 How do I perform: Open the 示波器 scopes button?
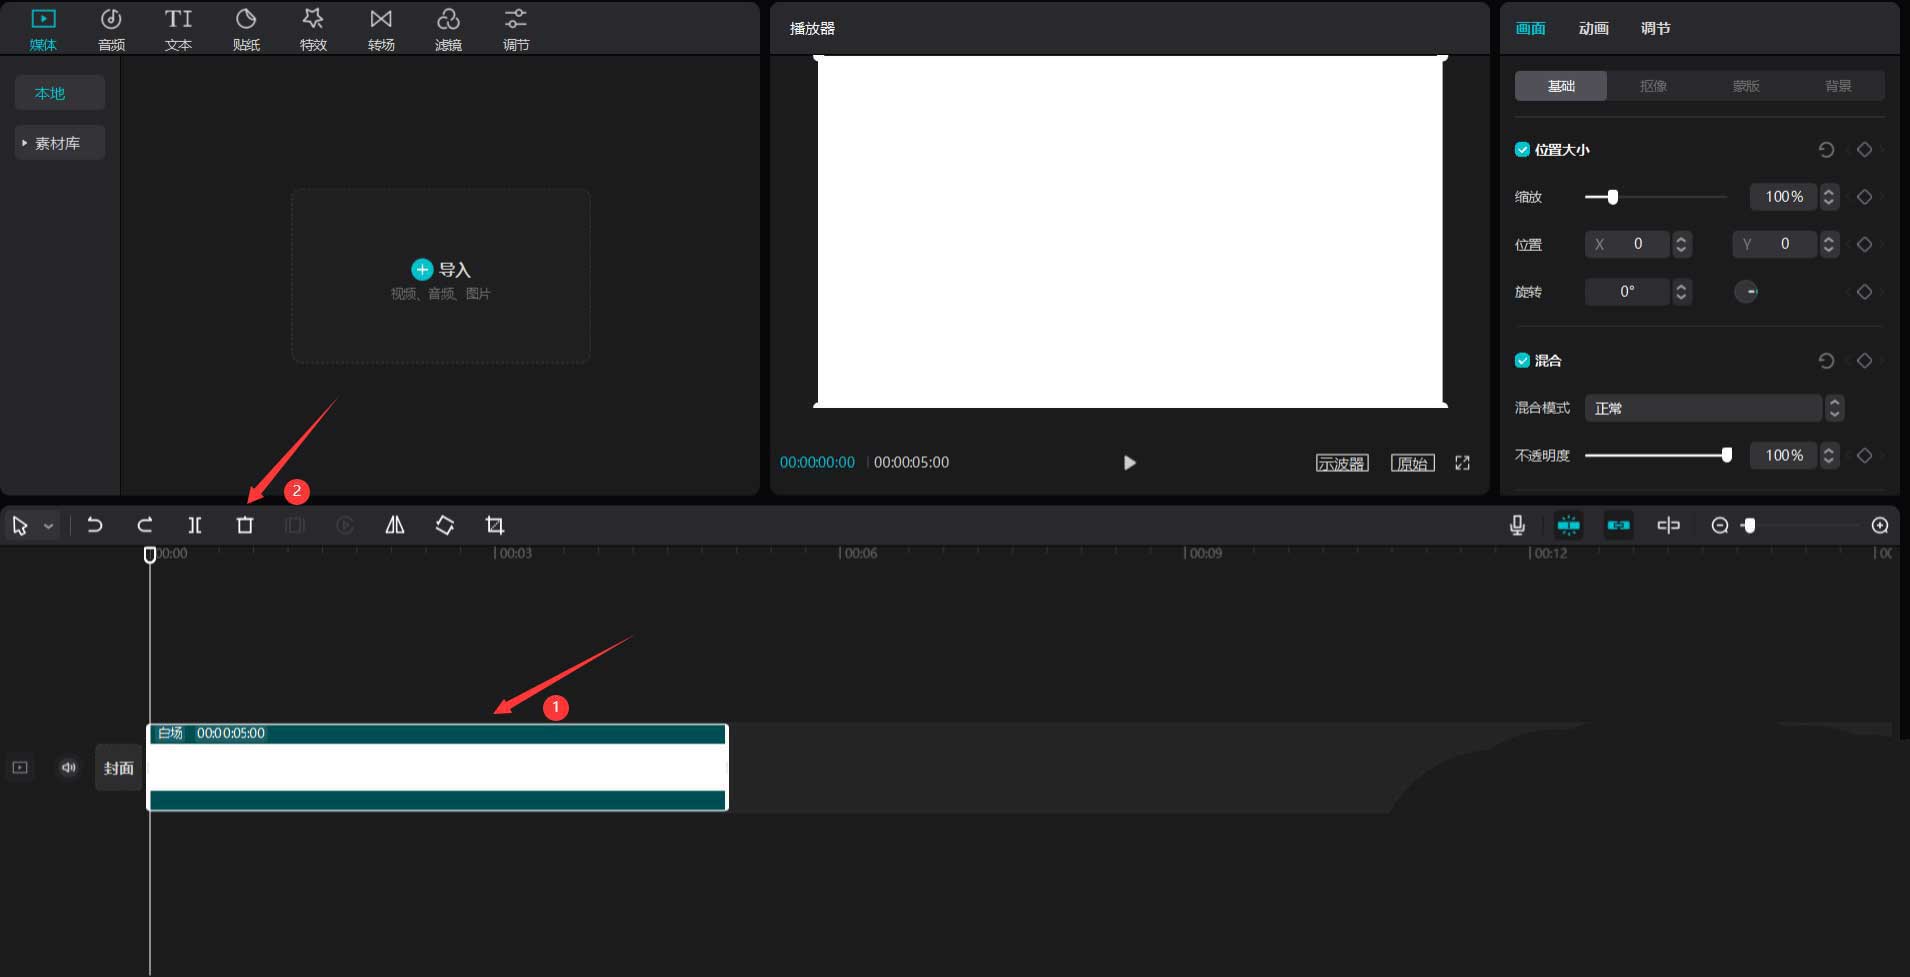click(x=1342, y=463)
